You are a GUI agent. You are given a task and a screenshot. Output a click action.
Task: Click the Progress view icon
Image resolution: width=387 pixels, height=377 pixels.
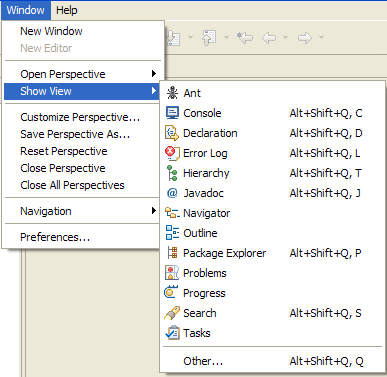click(171, 292)
